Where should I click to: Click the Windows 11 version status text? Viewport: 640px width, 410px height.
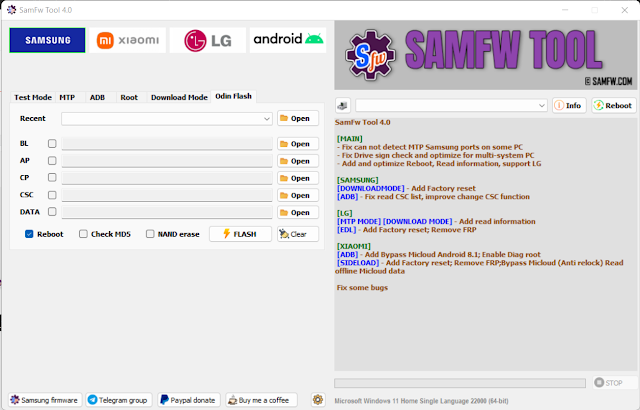(422, 401)
